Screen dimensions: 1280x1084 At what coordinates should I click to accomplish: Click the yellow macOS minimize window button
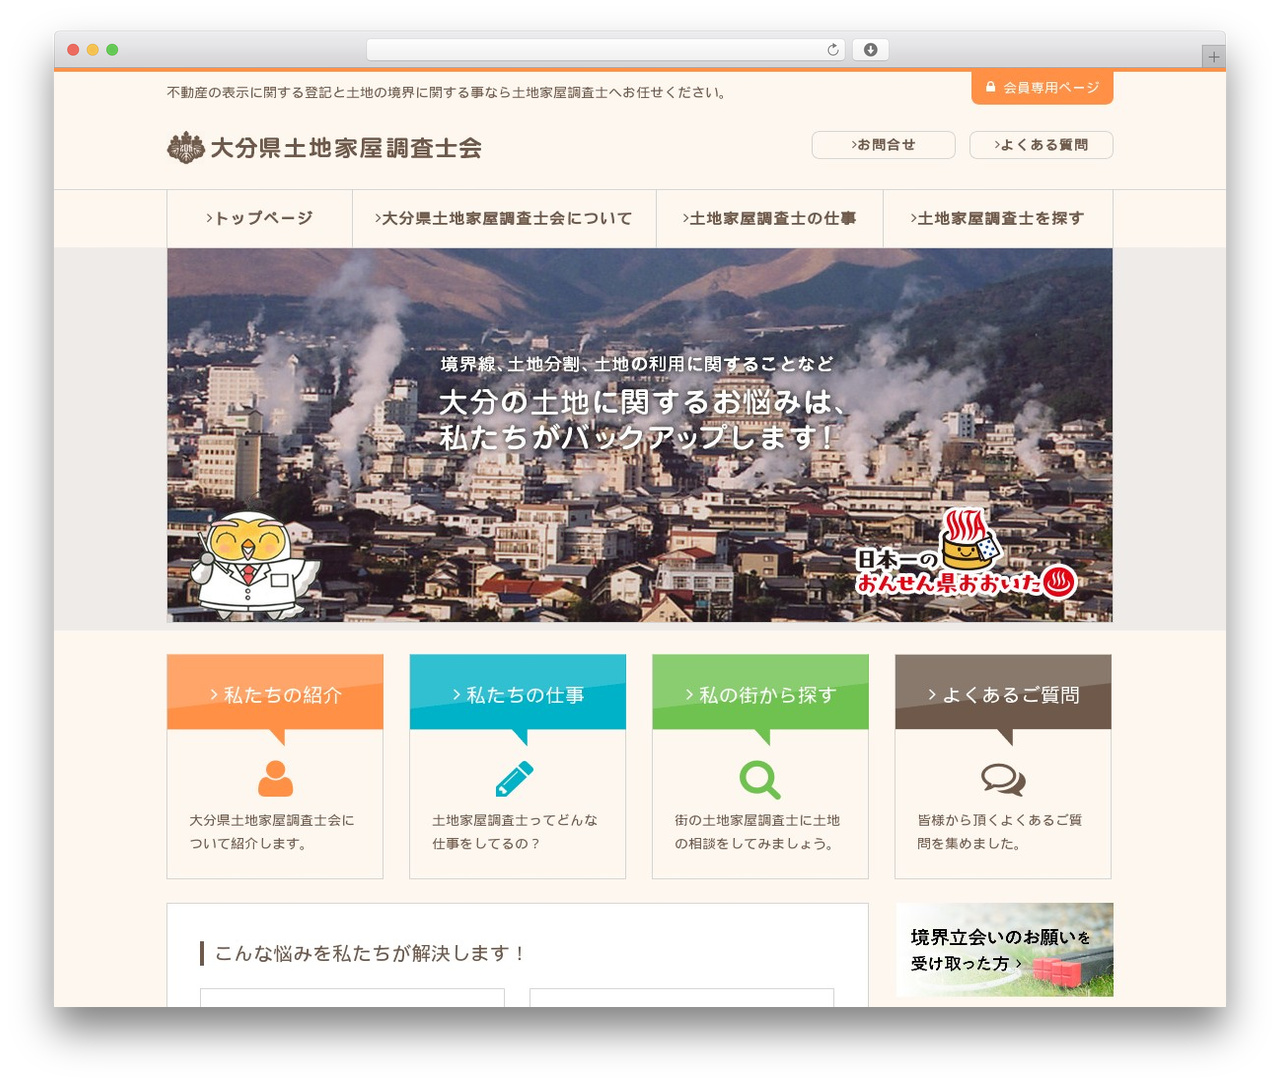pos(92,50)
